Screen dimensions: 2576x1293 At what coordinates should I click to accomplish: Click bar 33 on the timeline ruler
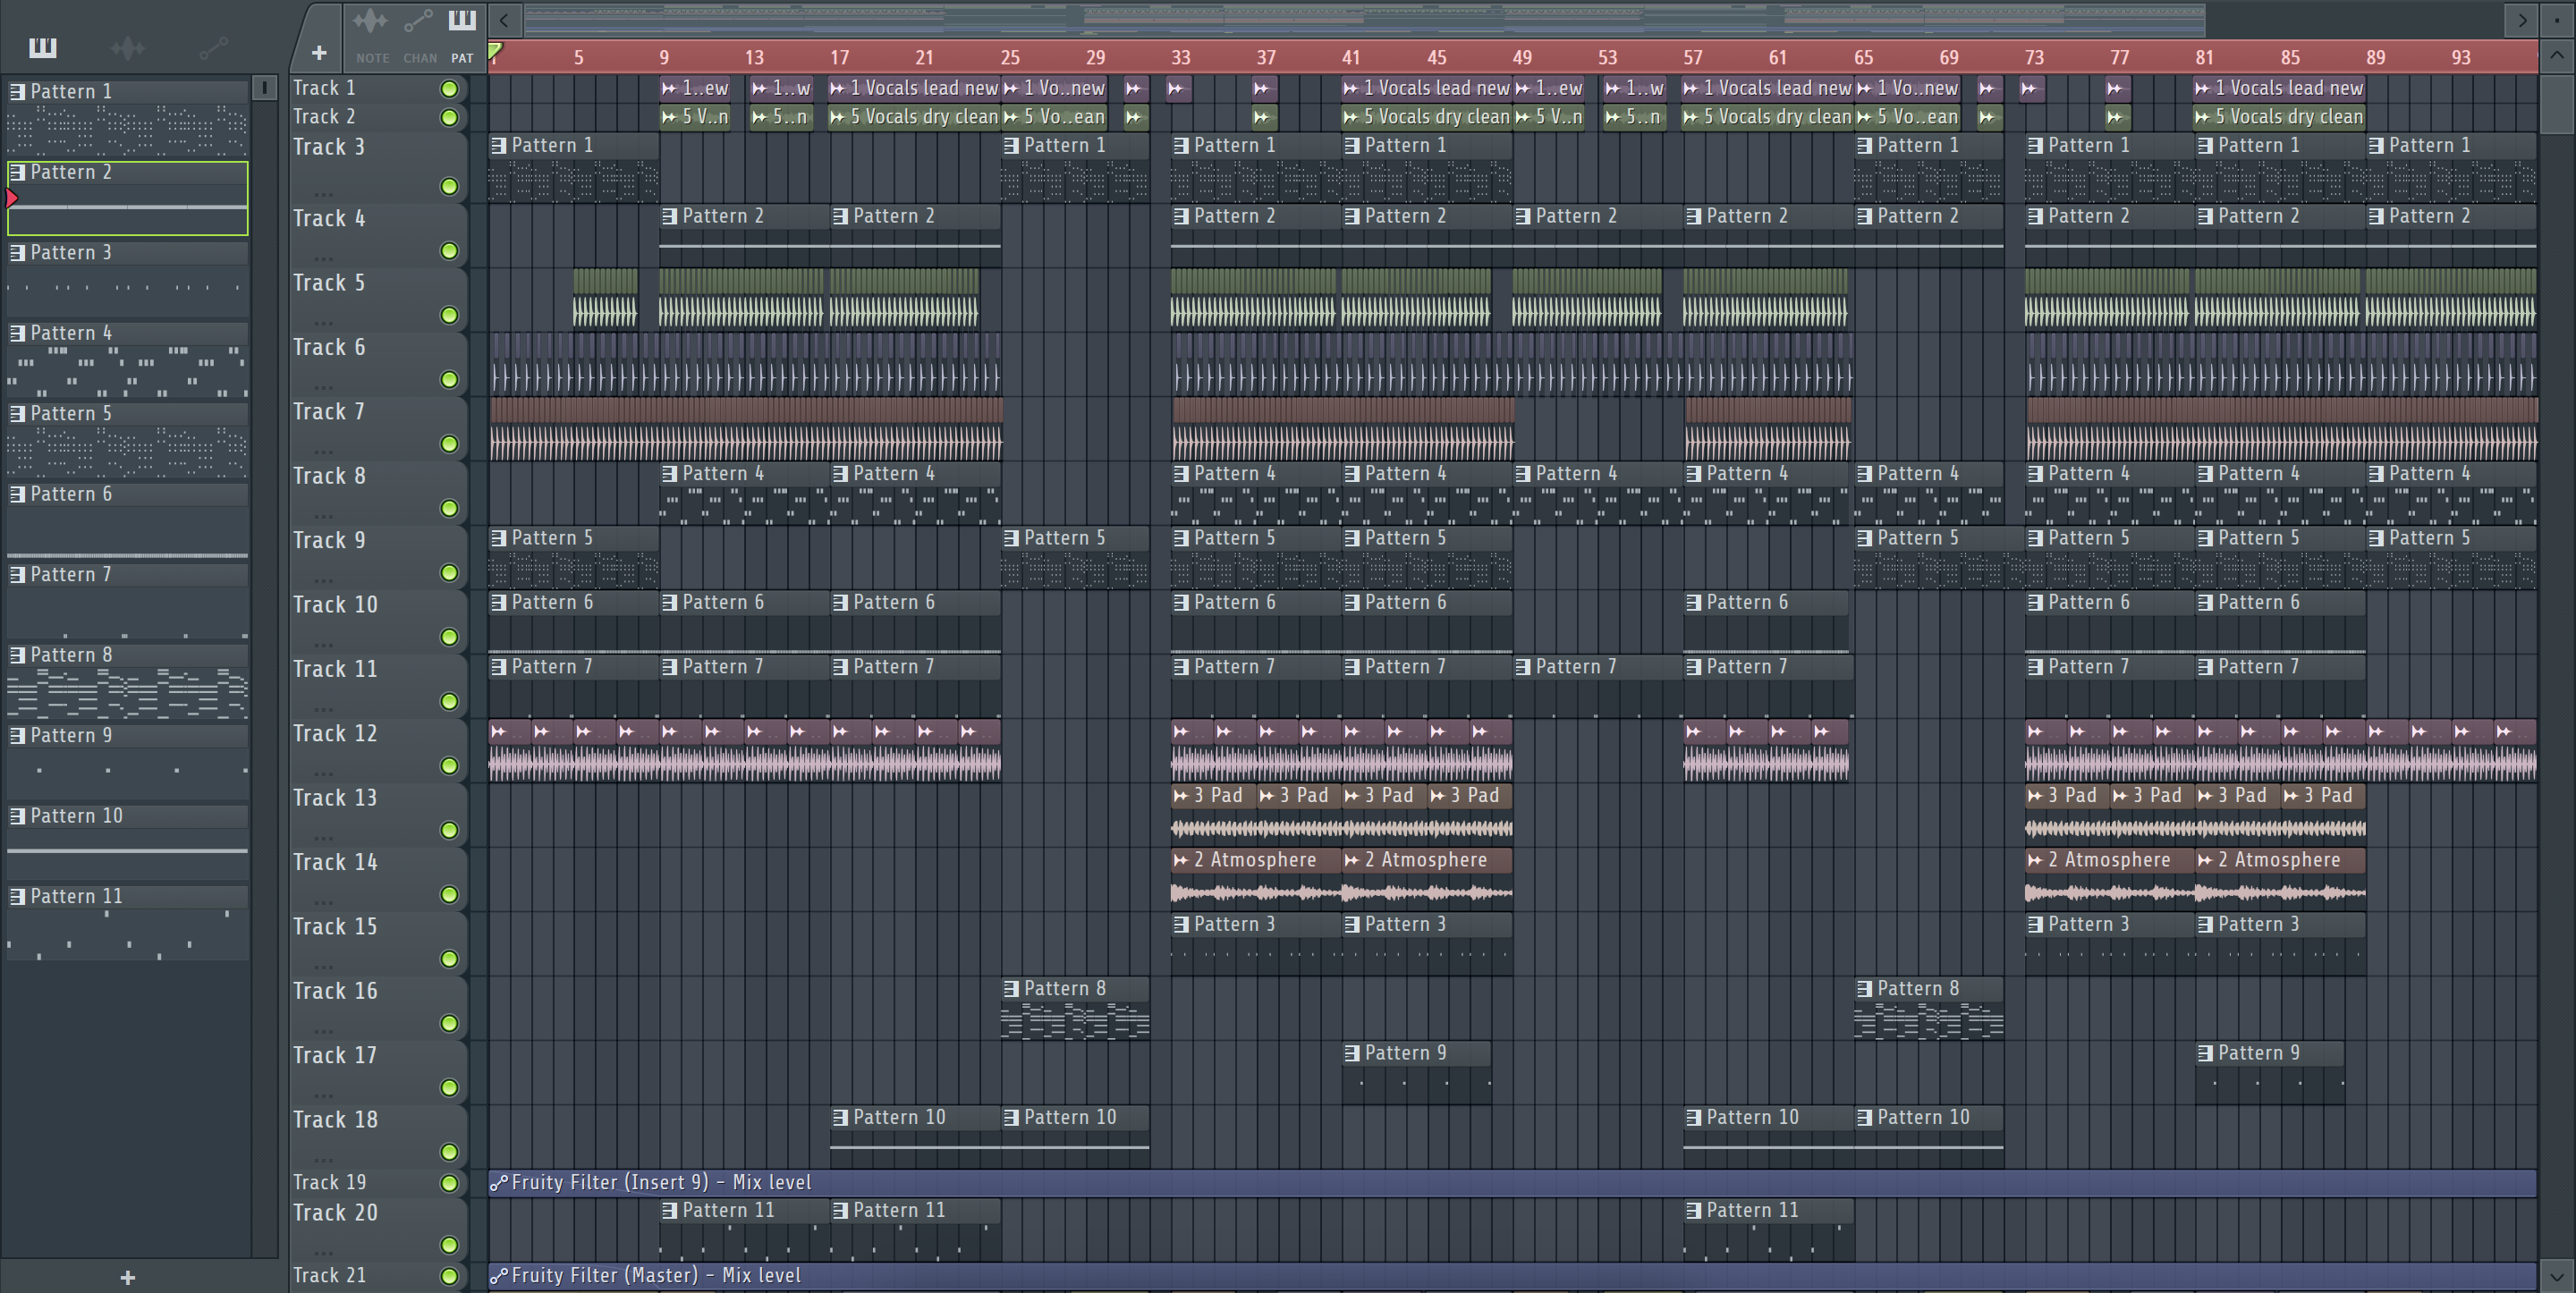tap(1181, 57)
